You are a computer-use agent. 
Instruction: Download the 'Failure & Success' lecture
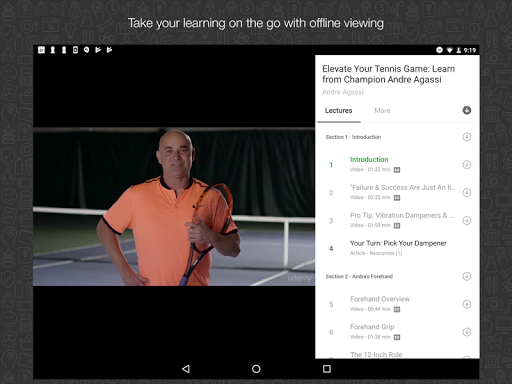coord(467,192)
